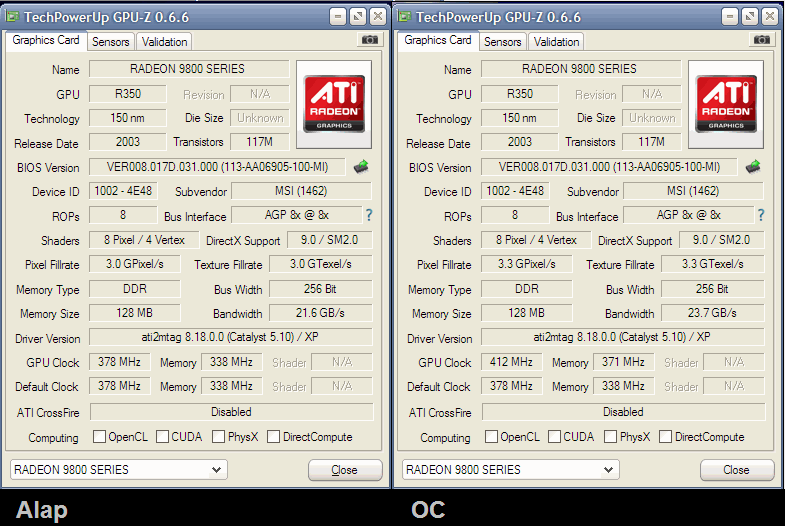Click Bus Interface question mark in OC window
The image size is (785, 526).
(761, 215)
